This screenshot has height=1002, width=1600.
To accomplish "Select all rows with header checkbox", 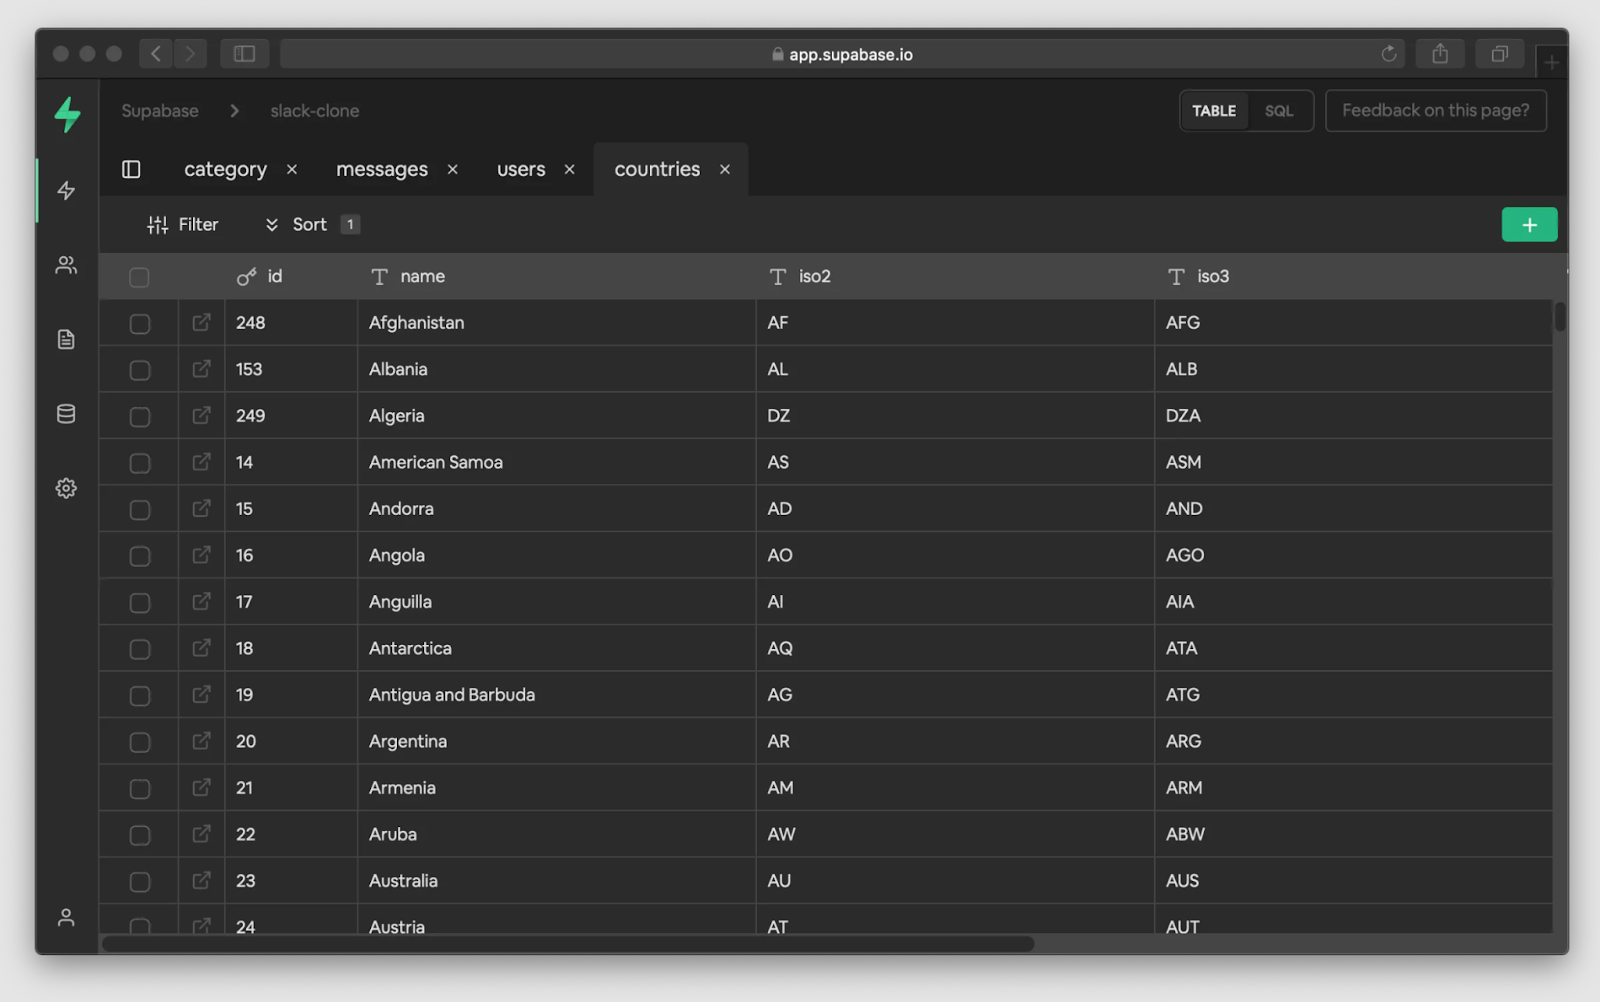I will tap(139, 277).
